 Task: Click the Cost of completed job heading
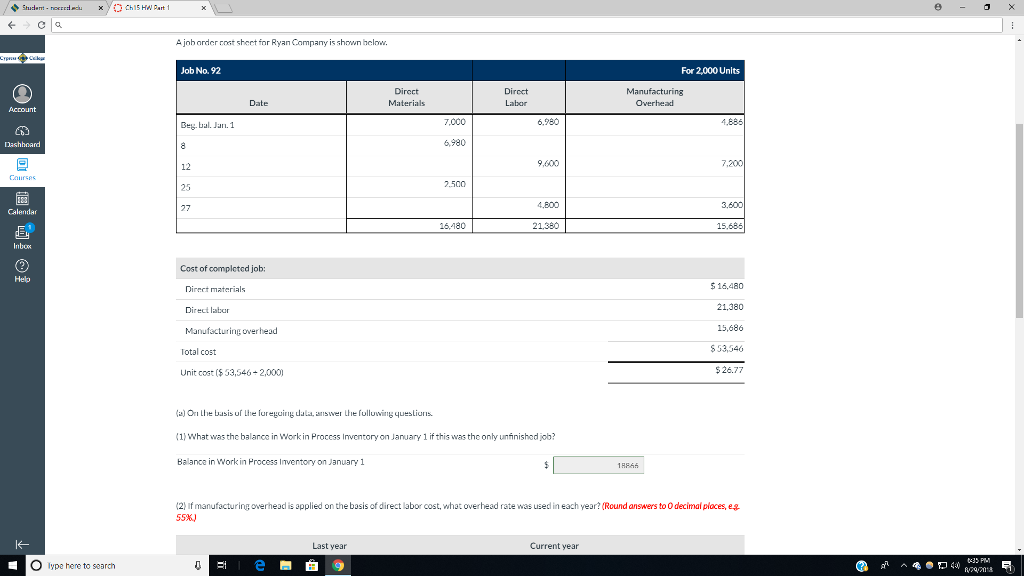pos(223,268)
